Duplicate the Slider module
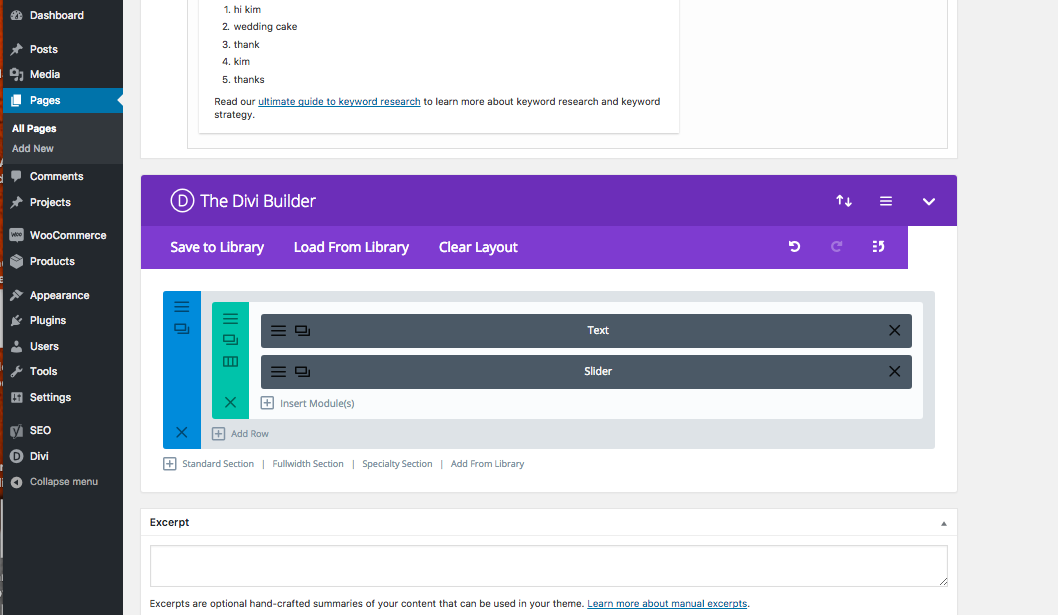The width and height of the screenshot is (1058, 615). (x=302, y=372)
